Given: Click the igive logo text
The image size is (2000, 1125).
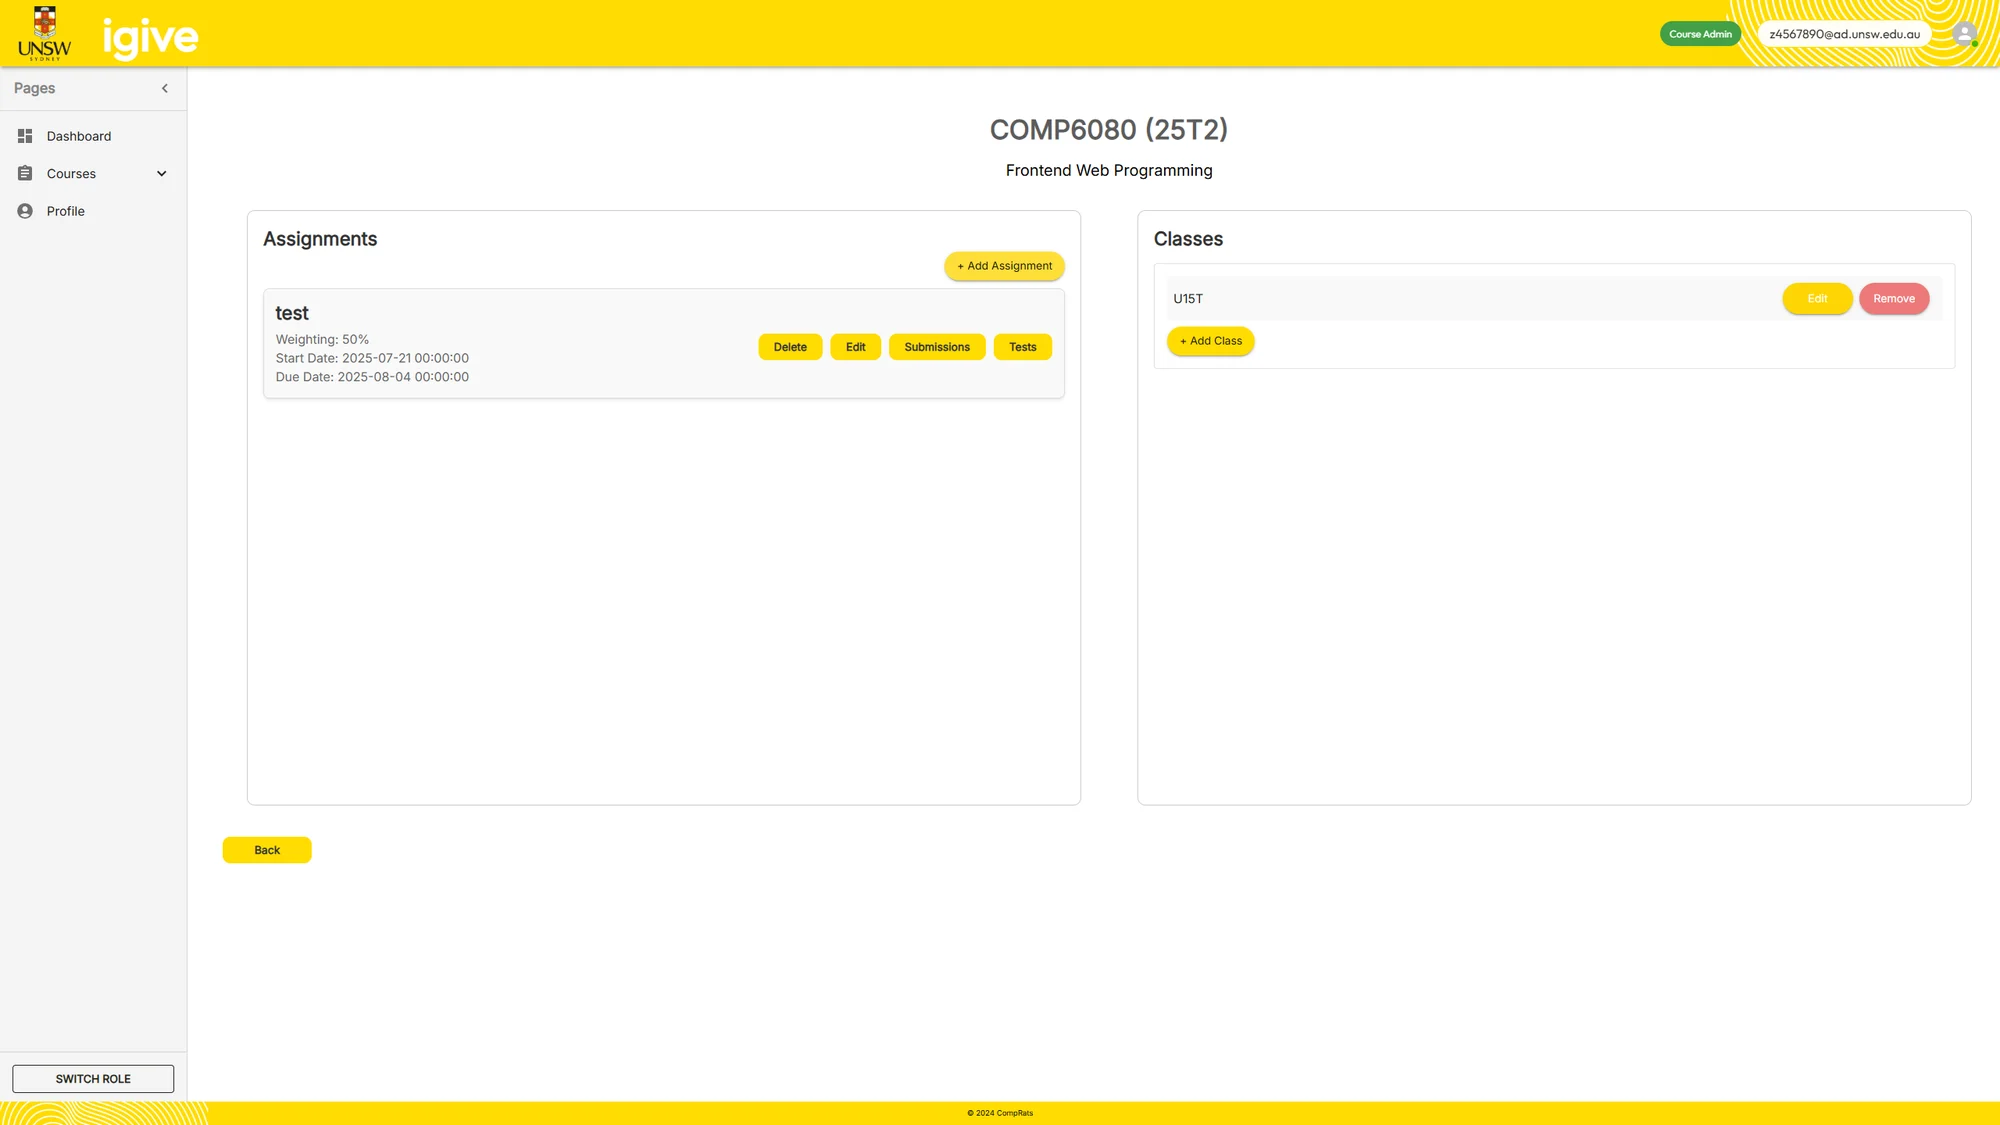Looking at the screenshot, I should (151, 38).
